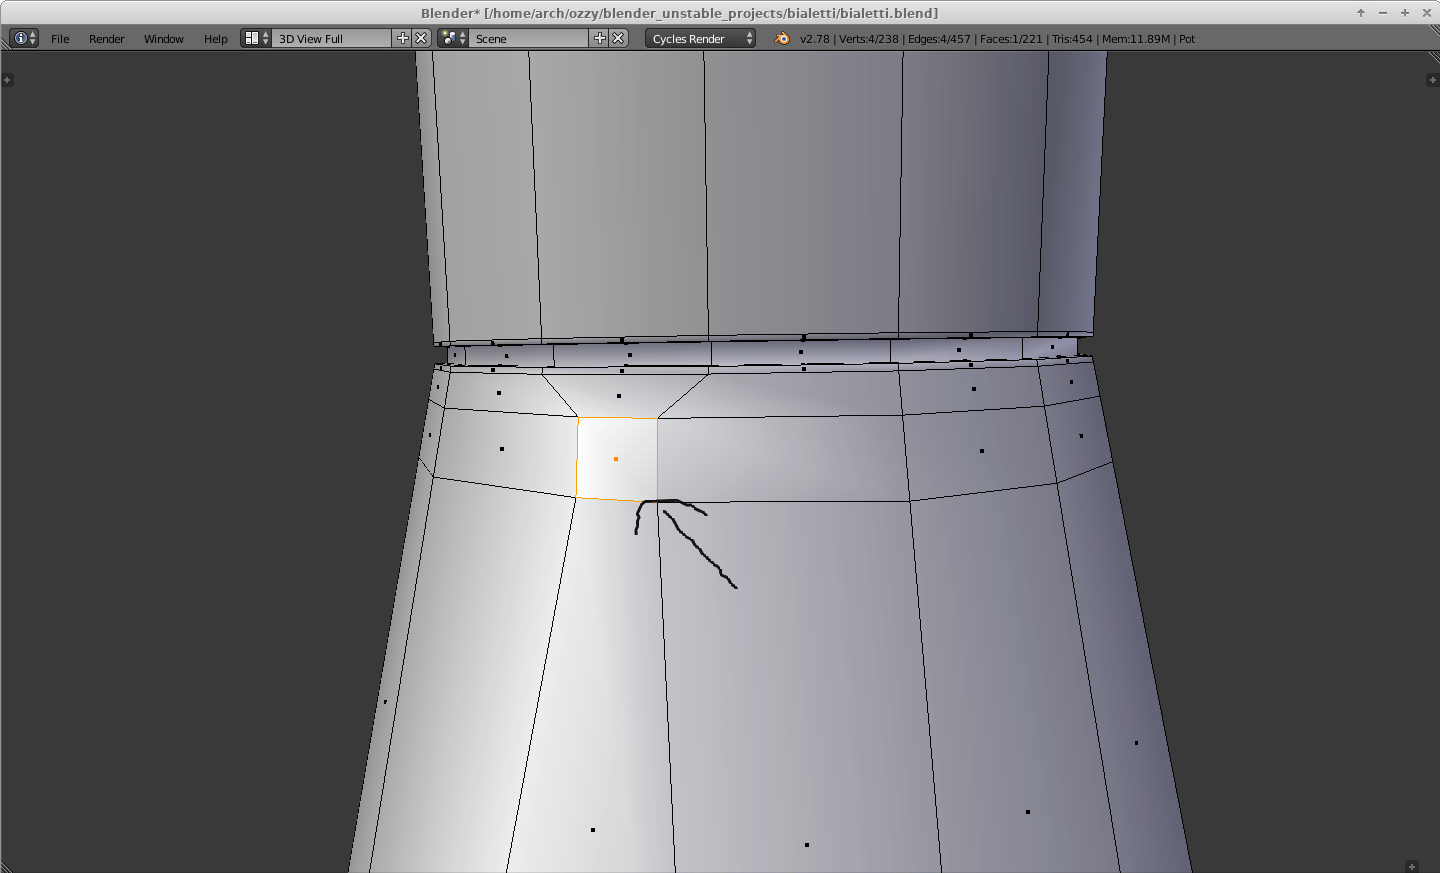Expand the hidden panel via top-left plus
Image resolution: width=1440 pixels, height=873 pixels.
pos(9,79)
